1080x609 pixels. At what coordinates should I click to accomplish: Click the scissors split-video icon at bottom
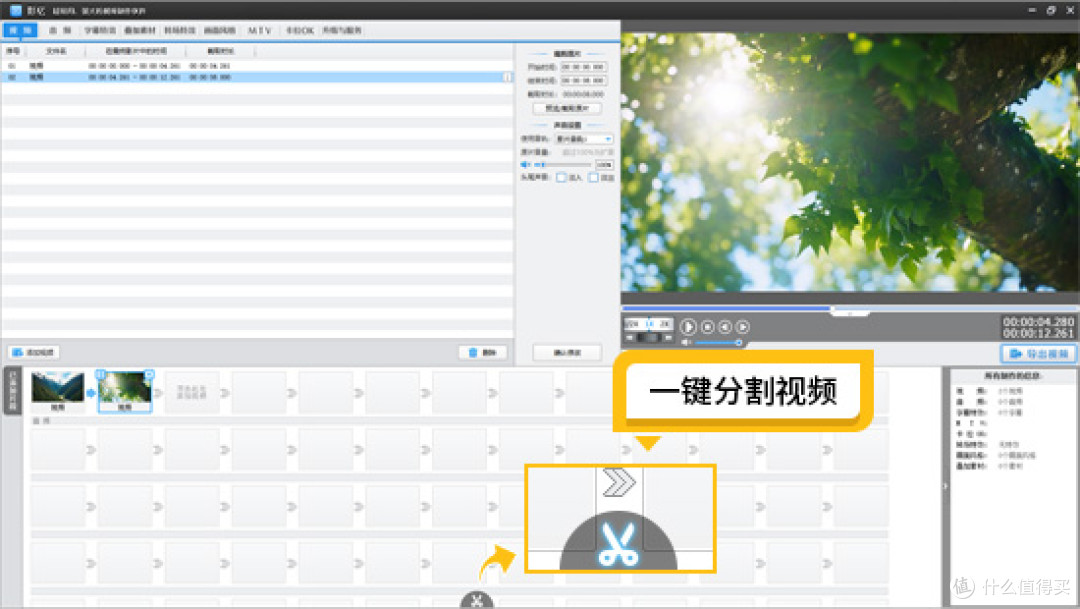[x=477, y=601]
